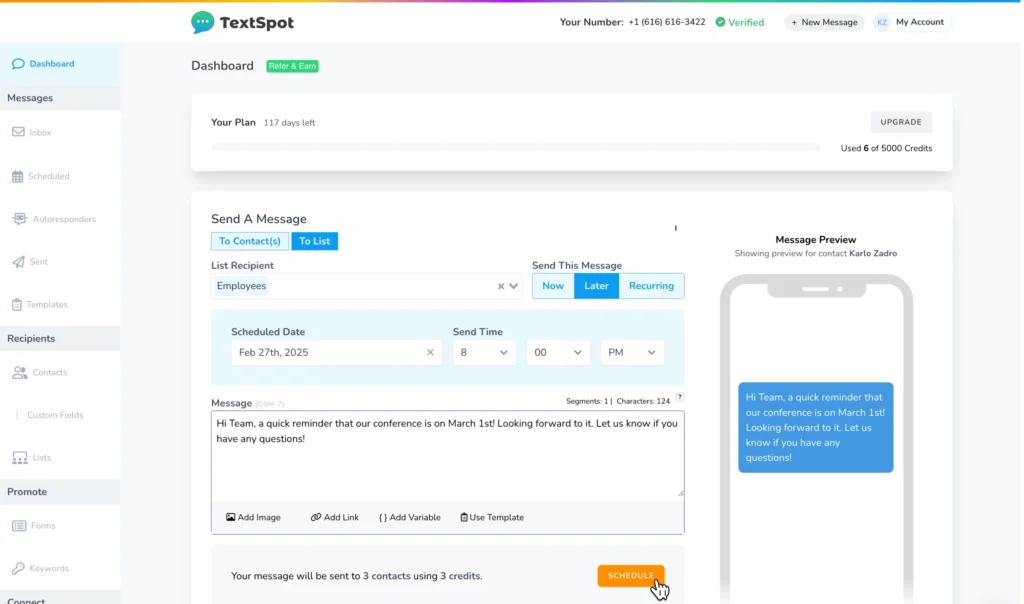The image size is (1024, 604).
Task: Click the TextSpot chat bubble logo
Action: tap(202, 22)
